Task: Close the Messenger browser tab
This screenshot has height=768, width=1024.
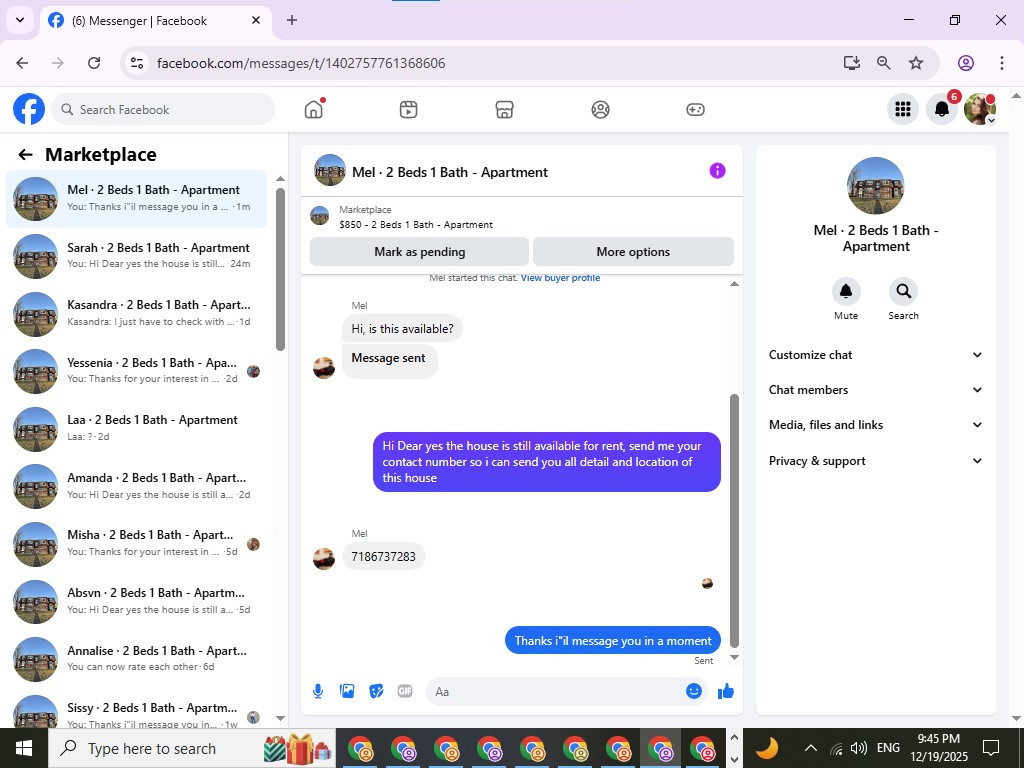Action: pos(256,20)
